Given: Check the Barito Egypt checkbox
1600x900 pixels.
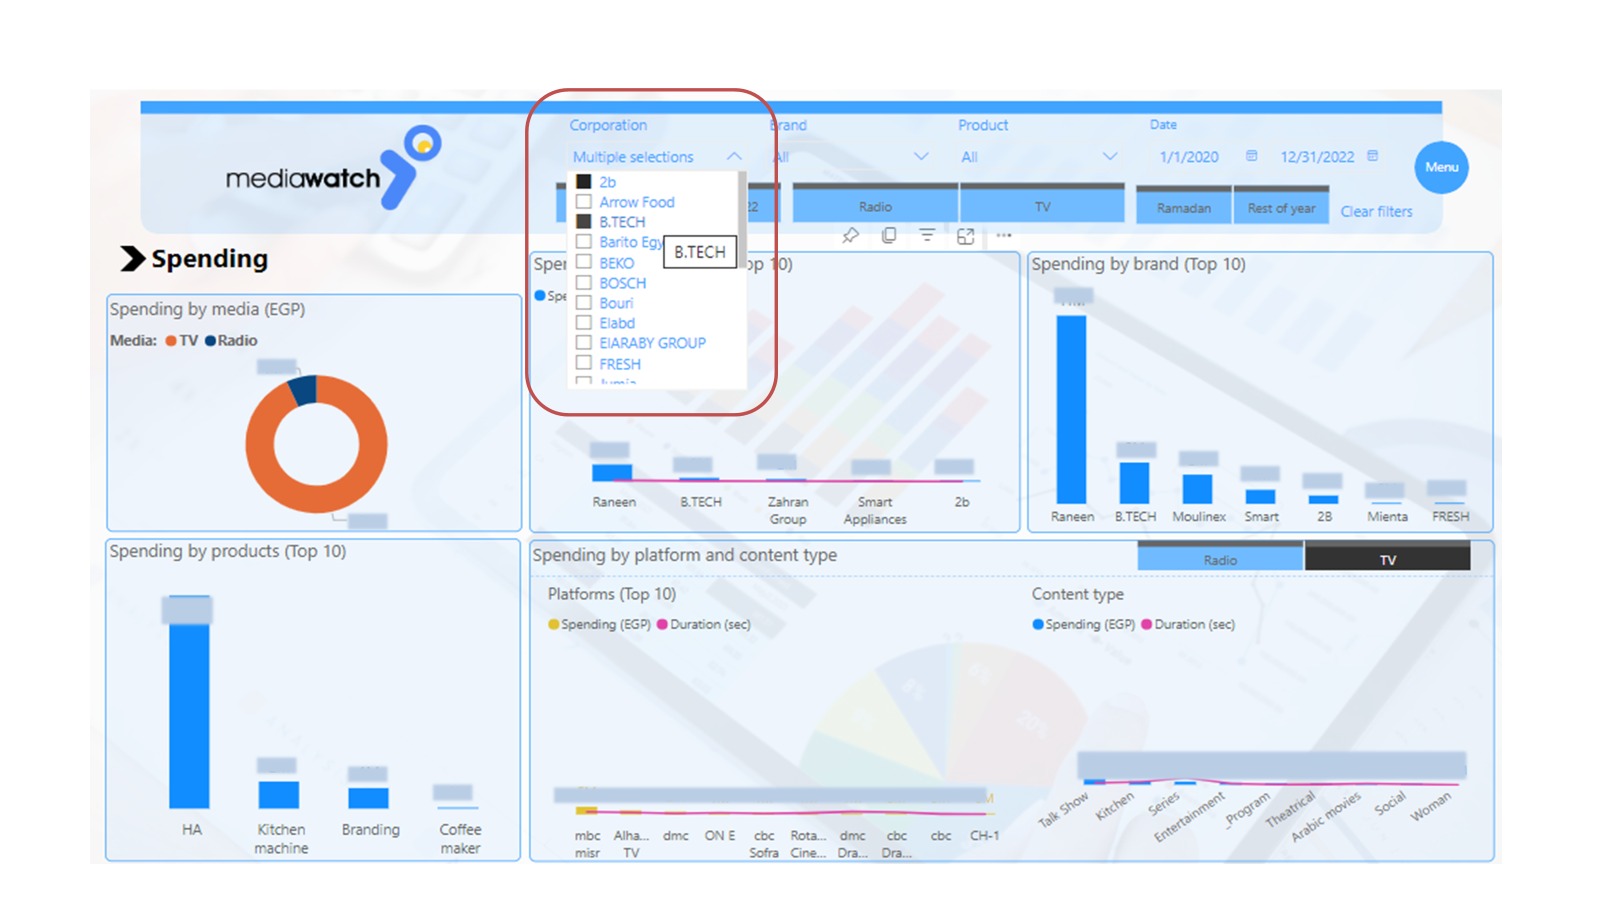Looking at the screenshot, I should (x=584, y=242).
